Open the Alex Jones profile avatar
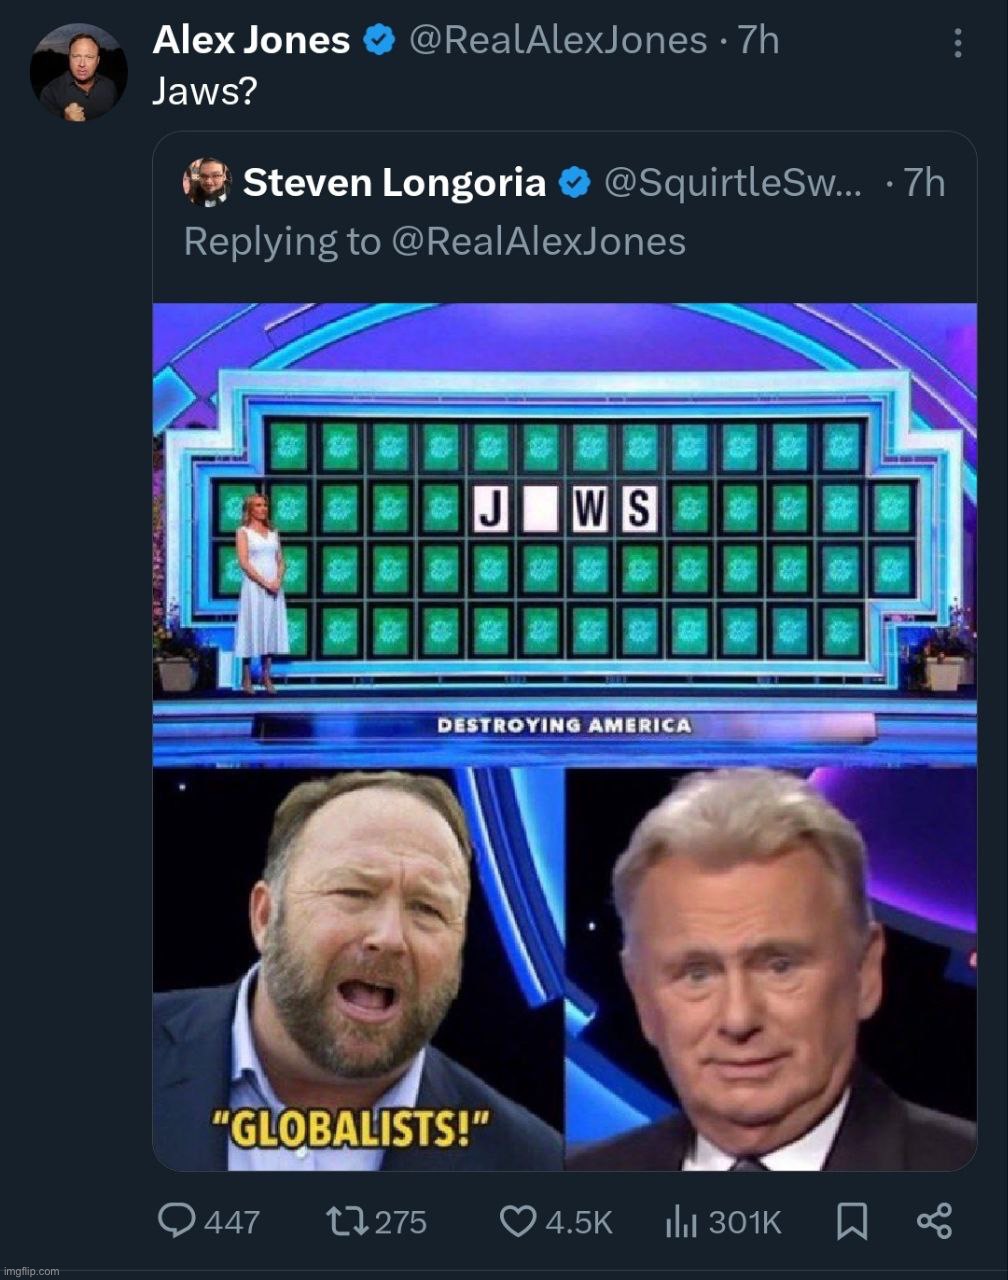The width and height of the screenshot is (1008, 1280). pyautogui.click(x=79, y=72)
